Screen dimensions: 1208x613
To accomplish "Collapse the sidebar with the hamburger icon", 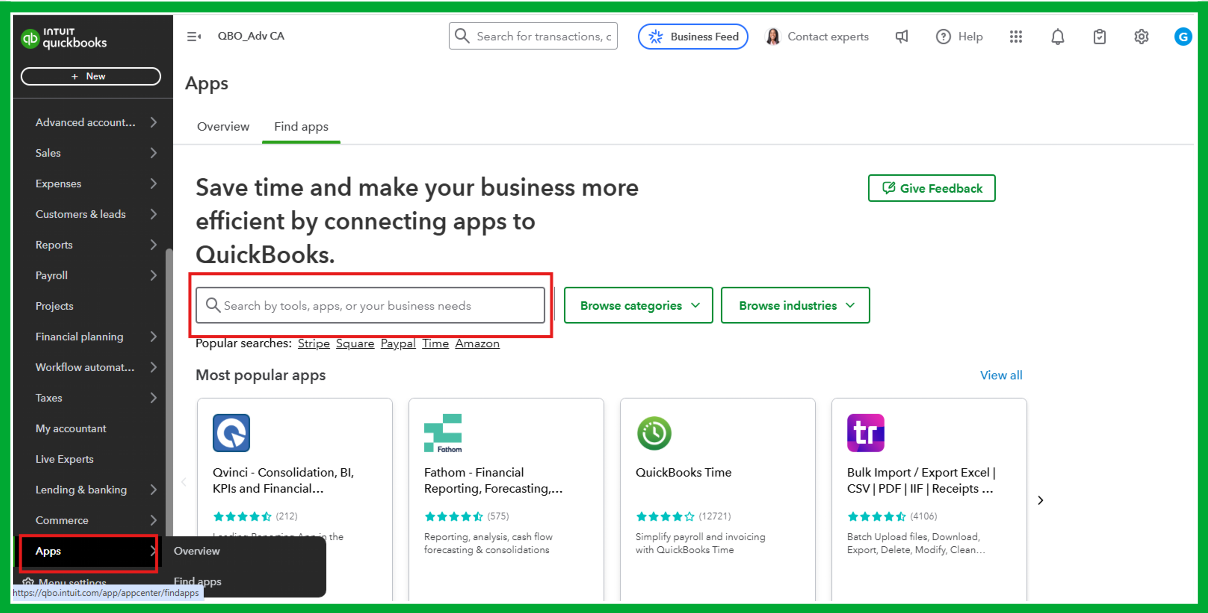I will pos(195,35).
